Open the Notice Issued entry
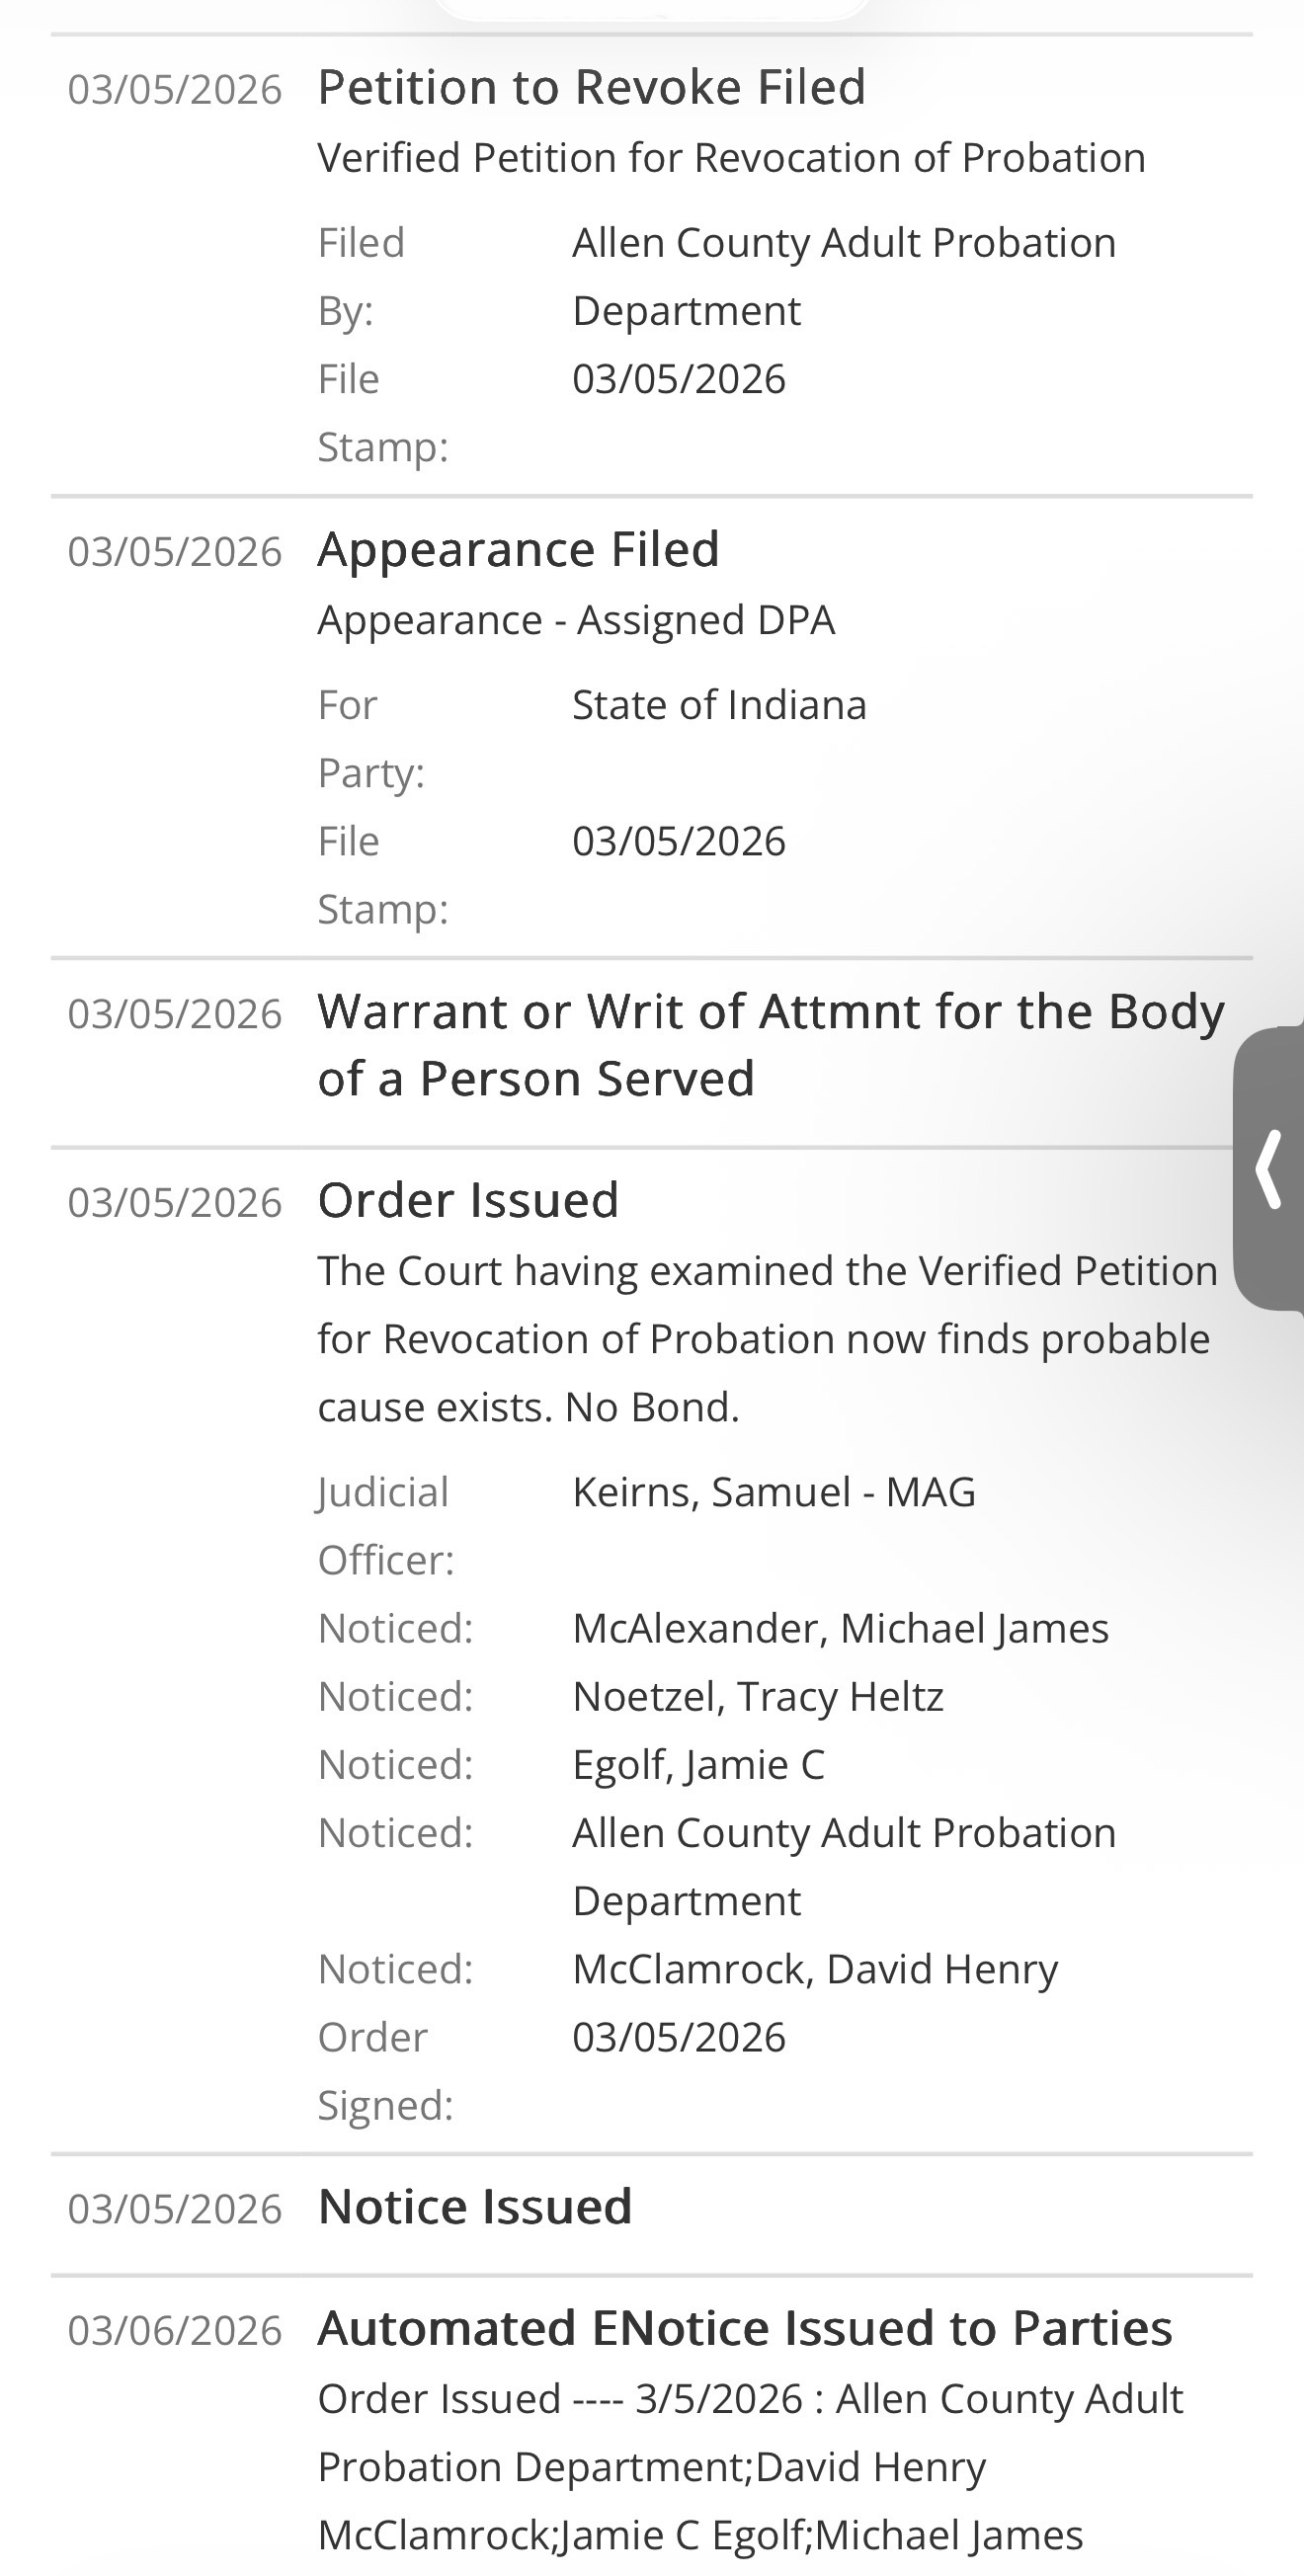The height and width of the screenshot is (2576, 1304). 474,2206
